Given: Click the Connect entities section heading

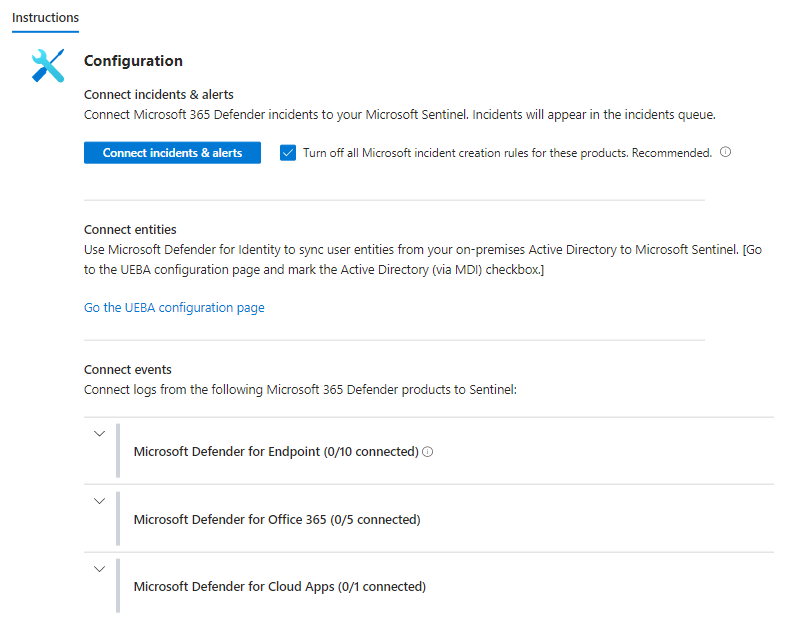Looking at the screenshot, I should [130, 230].
